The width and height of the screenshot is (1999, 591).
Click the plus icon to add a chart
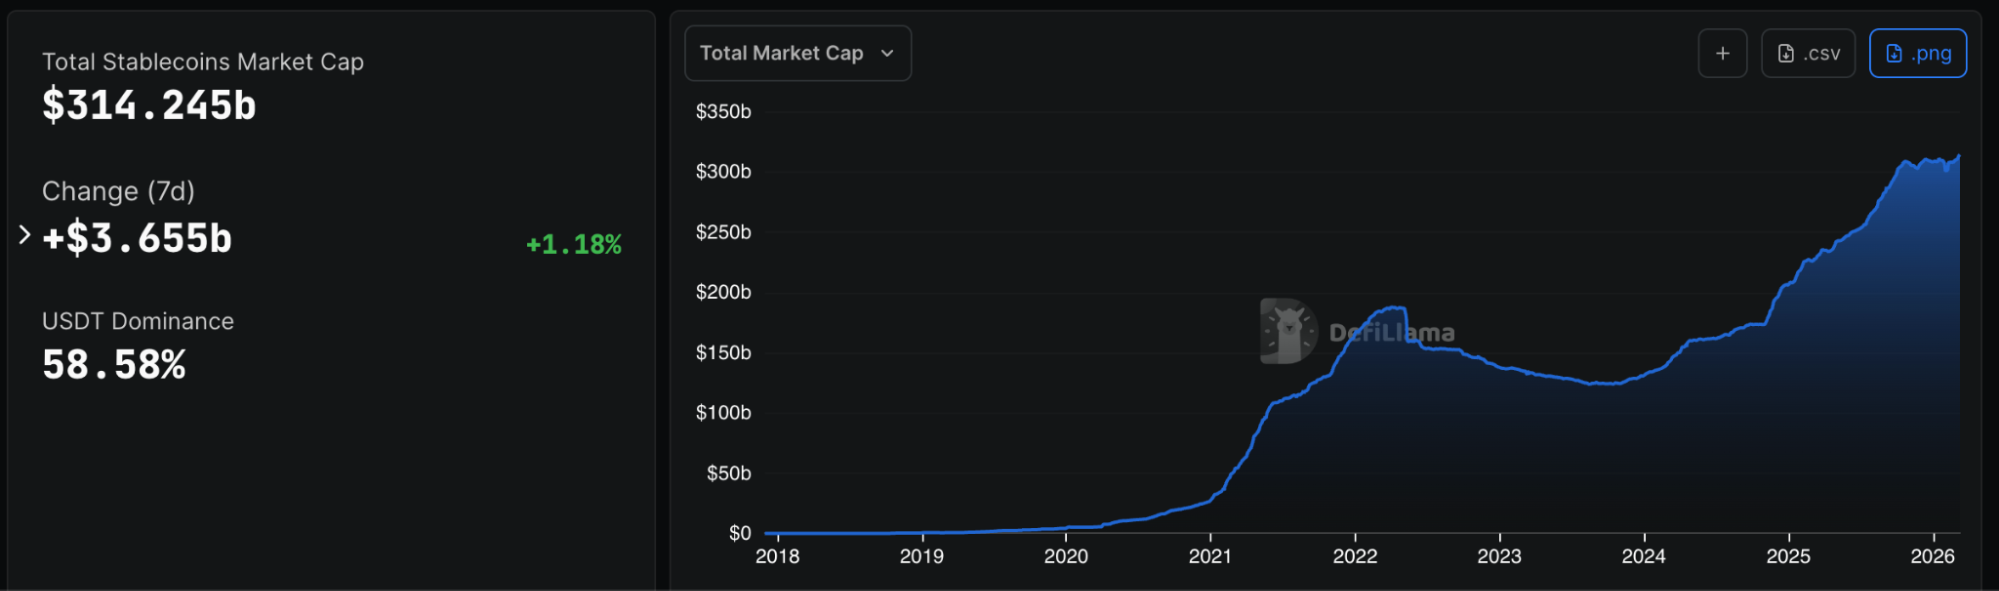coord(1722,54)
